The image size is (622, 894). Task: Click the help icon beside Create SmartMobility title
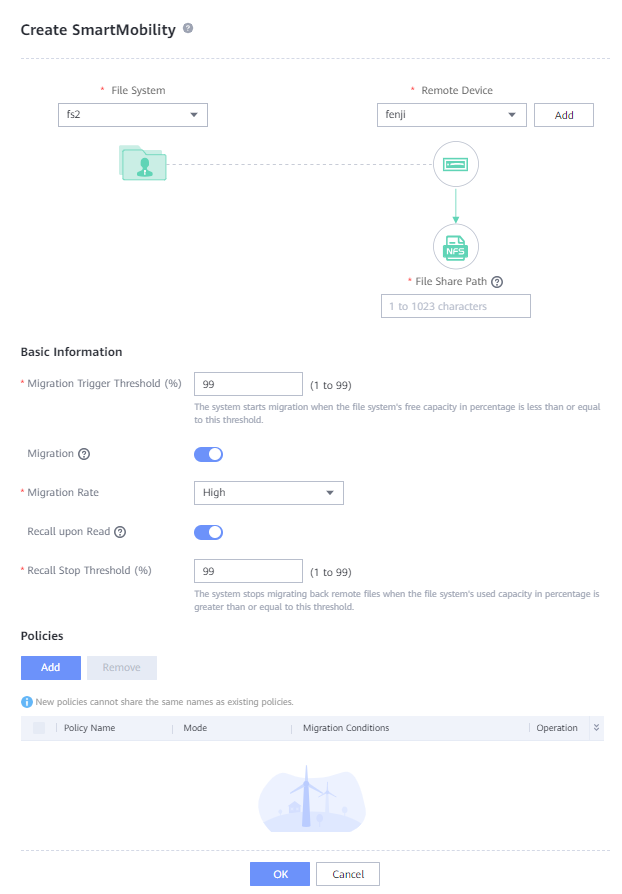pyautogui.click(x=188, y=29)
